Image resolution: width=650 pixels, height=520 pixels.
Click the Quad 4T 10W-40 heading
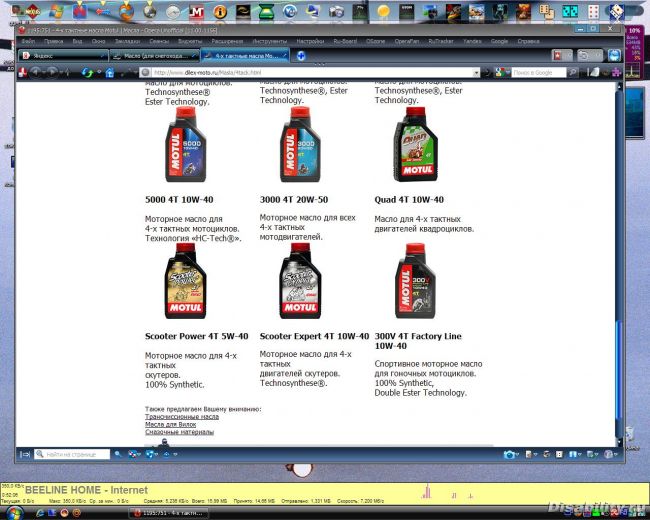pos(409,199)
